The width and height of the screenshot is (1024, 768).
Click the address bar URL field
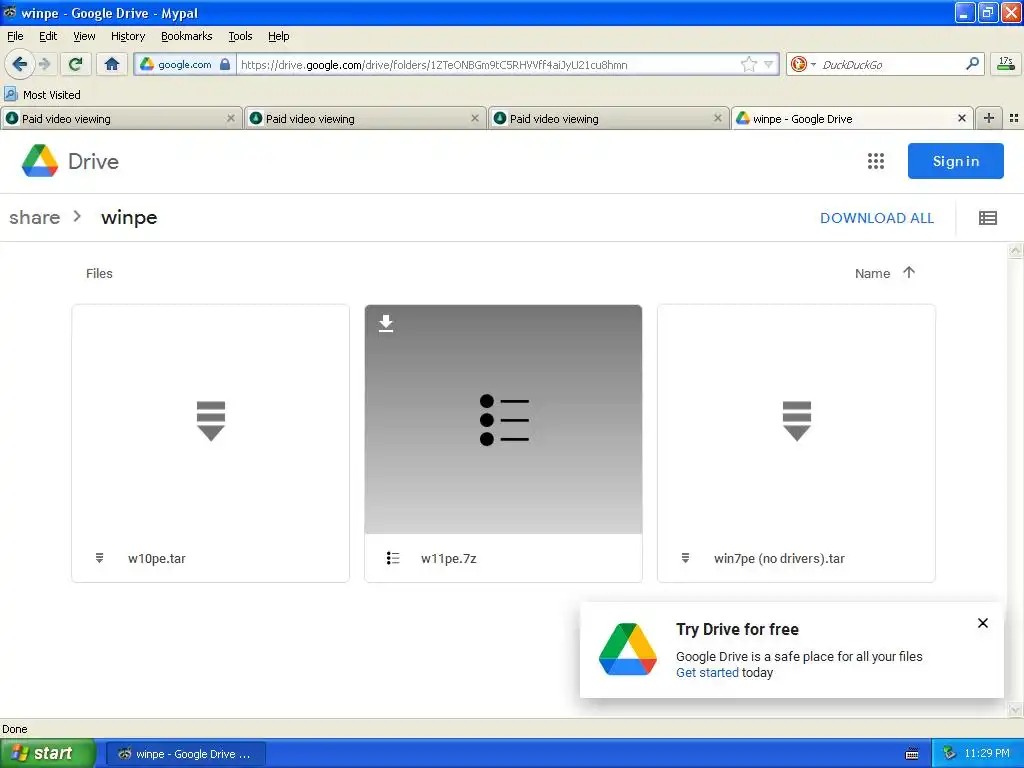[x=488, y=65]
